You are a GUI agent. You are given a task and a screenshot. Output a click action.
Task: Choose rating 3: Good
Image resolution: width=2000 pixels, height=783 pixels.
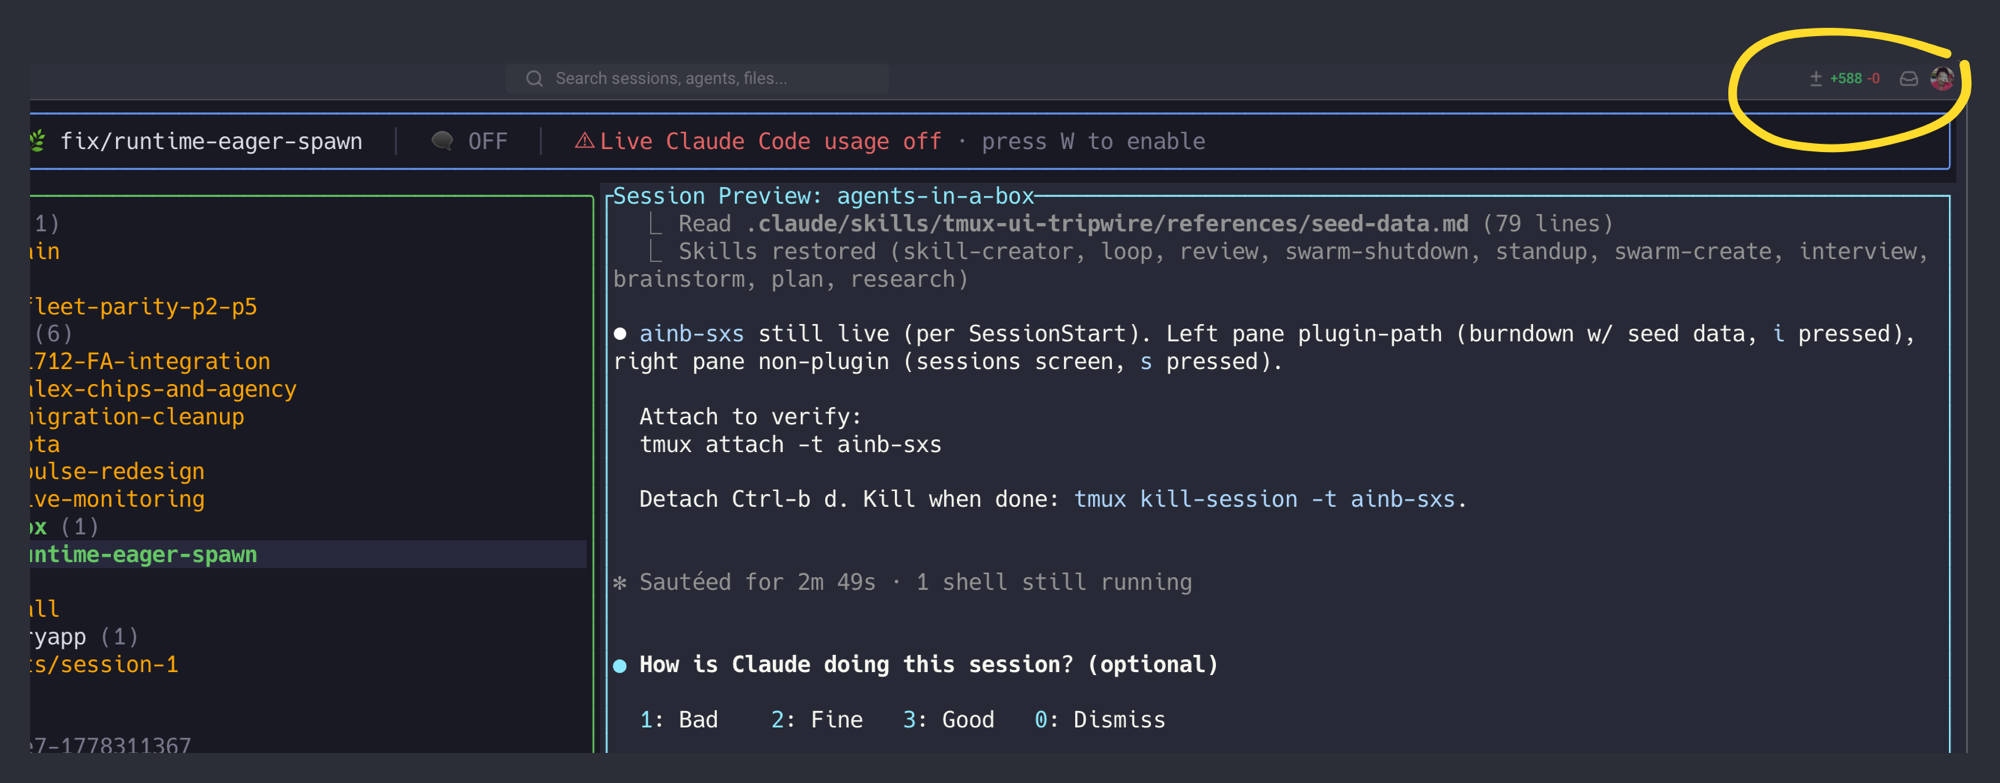tap(948, 720)
